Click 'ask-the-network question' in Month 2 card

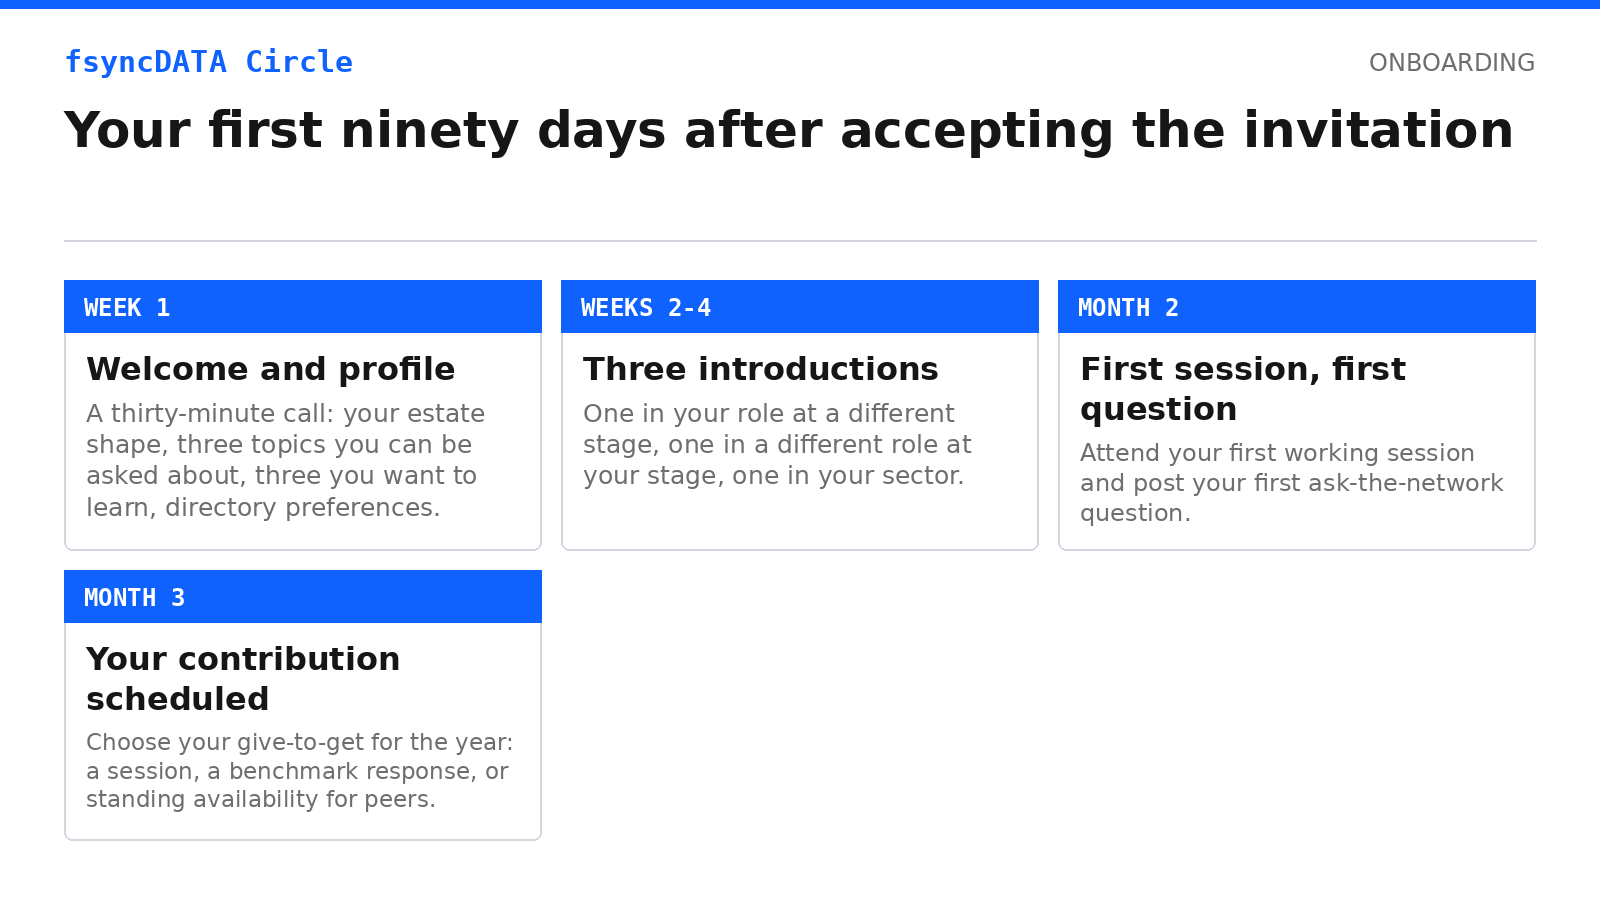1291,498
